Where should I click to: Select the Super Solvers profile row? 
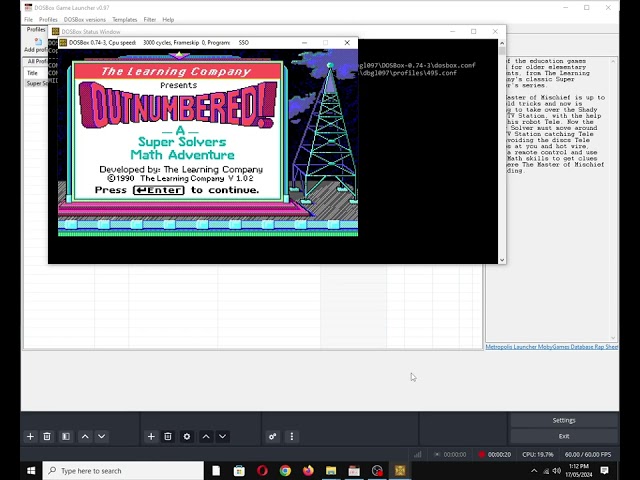(36, 83)
